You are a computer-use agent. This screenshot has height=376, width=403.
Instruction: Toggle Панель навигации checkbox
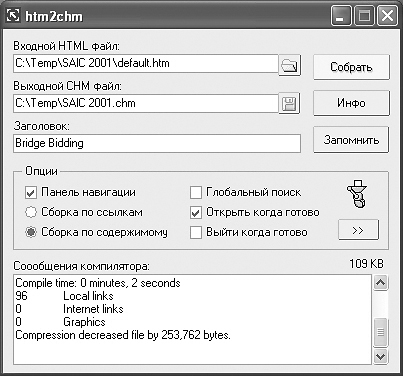tap(31, 193)
